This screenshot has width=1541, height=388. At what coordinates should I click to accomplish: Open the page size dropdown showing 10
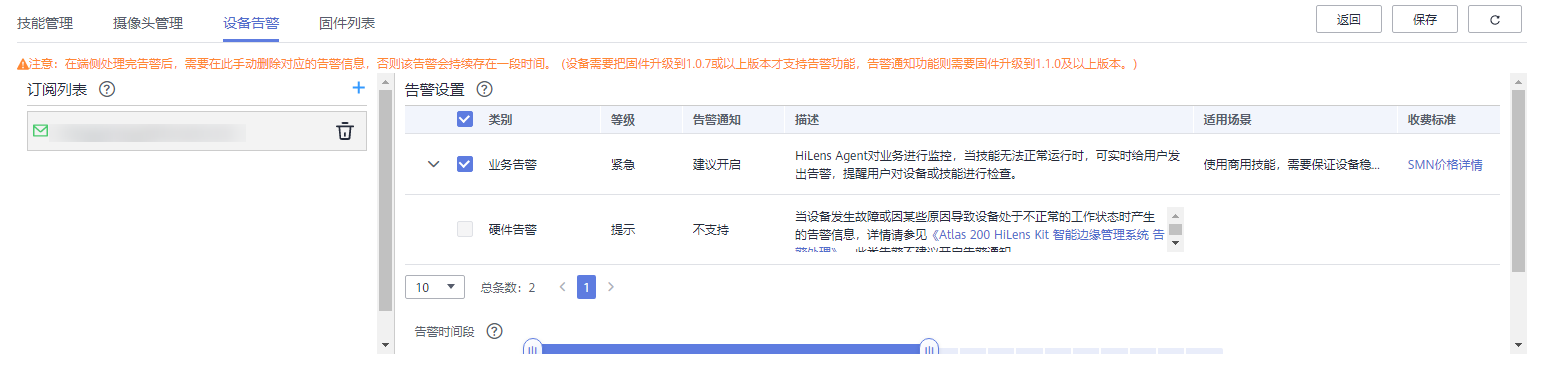[x=435, y=287]
